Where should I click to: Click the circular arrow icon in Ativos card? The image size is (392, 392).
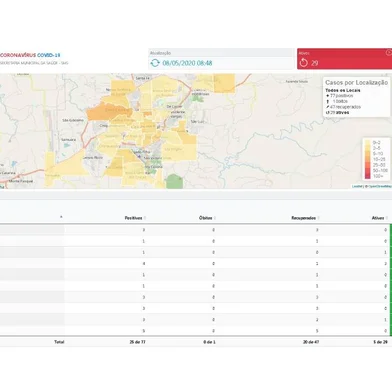tap(303, 62)
